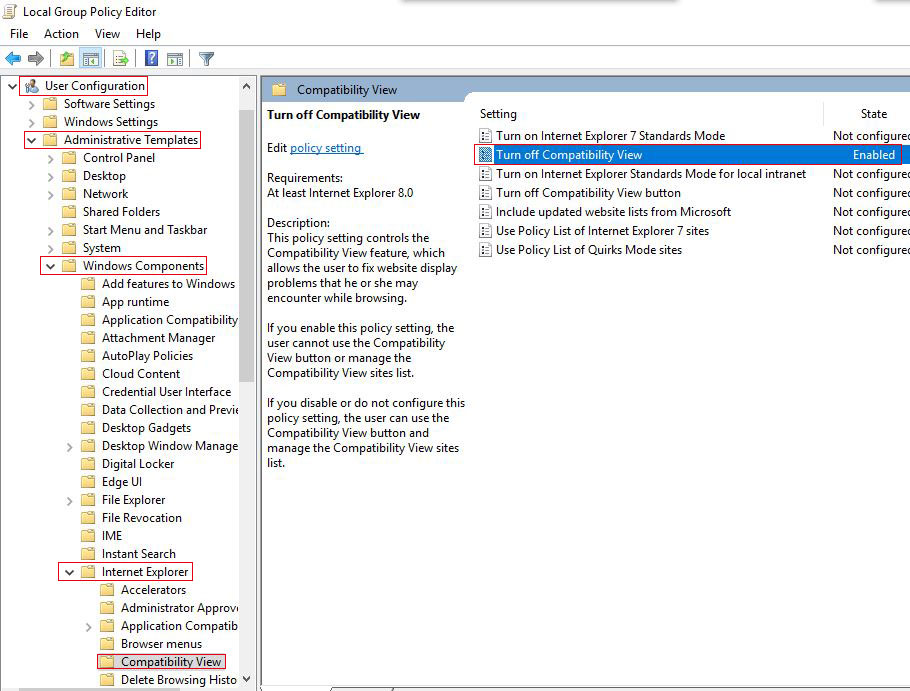Click the policy icon for Turn off Compatibility View
The image size is (910, 691).
pos(485,155)
